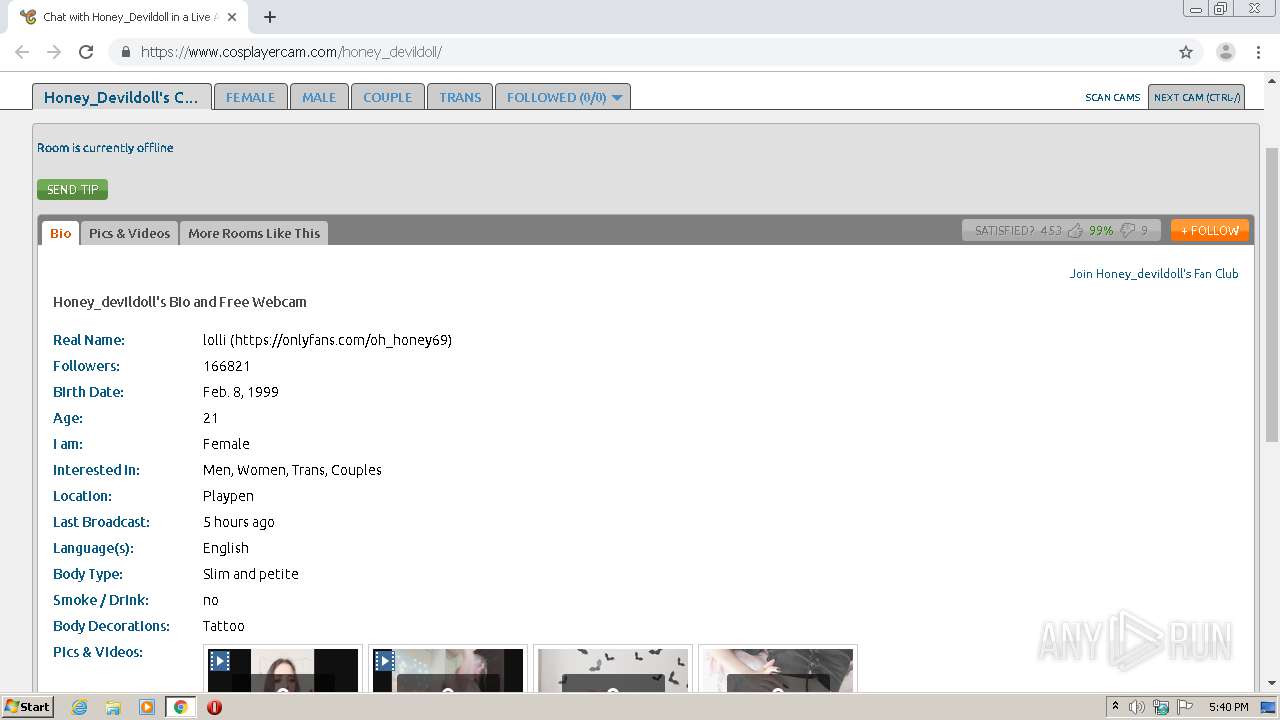
Task: Close the Chat with Honey_Devildoll browser tab
Action: [232, 17]
